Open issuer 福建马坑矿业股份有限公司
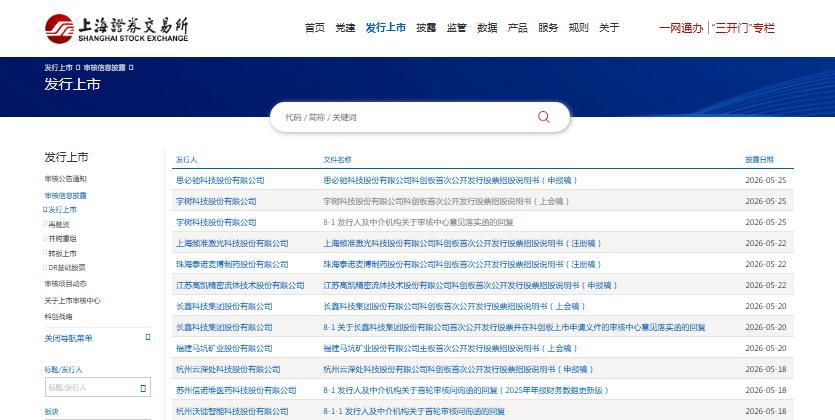Image resolution: width=835 pixels, height=420 pixels. (224, 349)
